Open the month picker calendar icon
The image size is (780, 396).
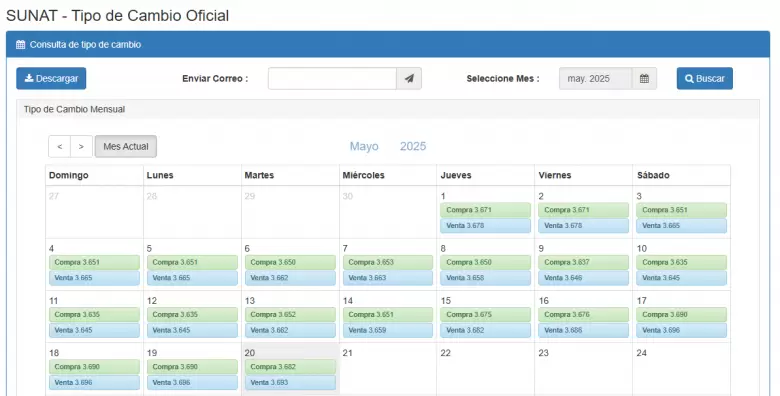(644, 79)
